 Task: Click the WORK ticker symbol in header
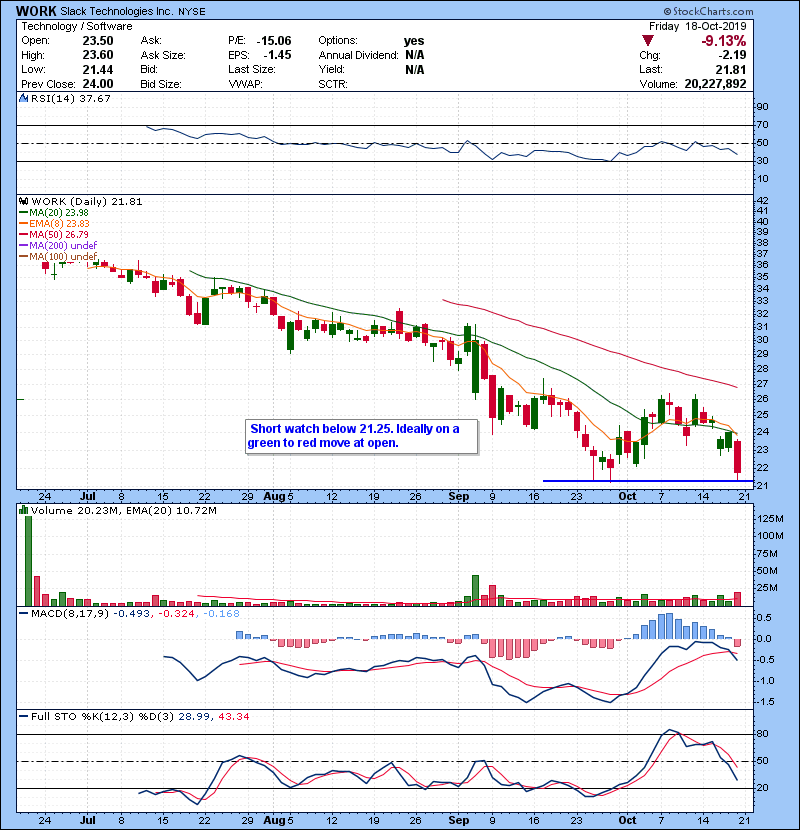[x=36, y=11]
